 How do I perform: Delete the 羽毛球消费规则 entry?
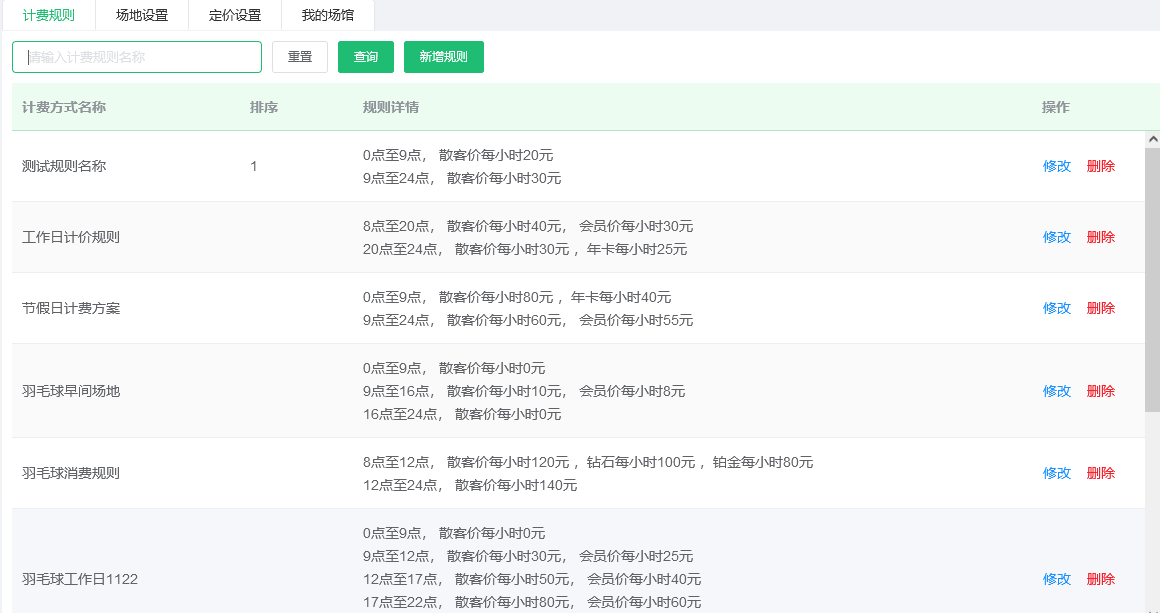click(1100, 473)
